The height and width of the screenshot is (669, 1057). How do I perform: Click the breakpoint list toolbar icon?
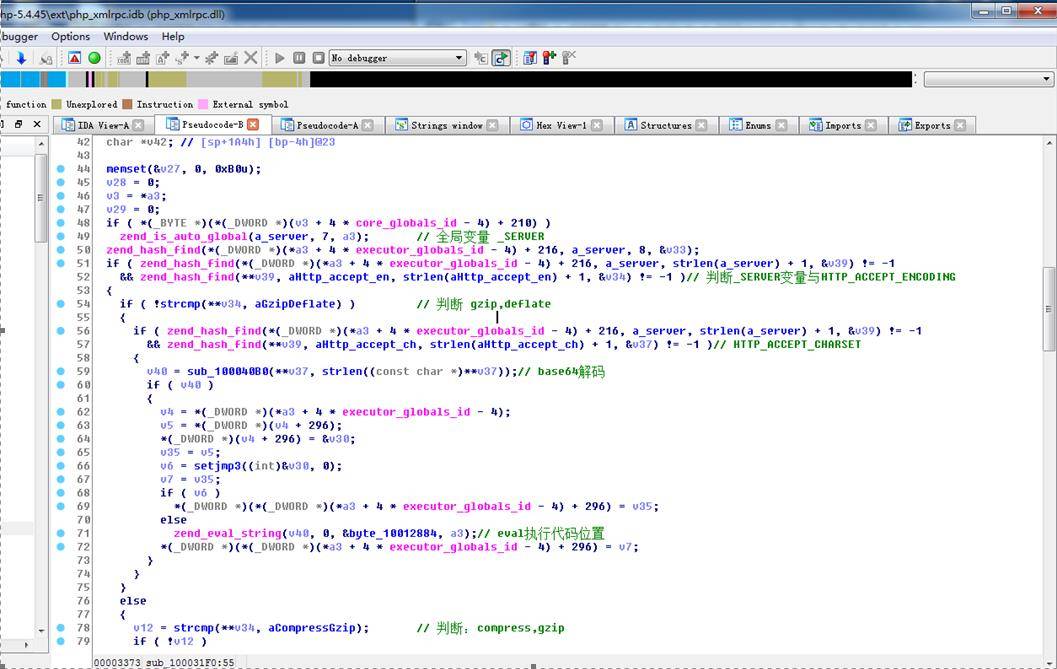pos(530,58)
